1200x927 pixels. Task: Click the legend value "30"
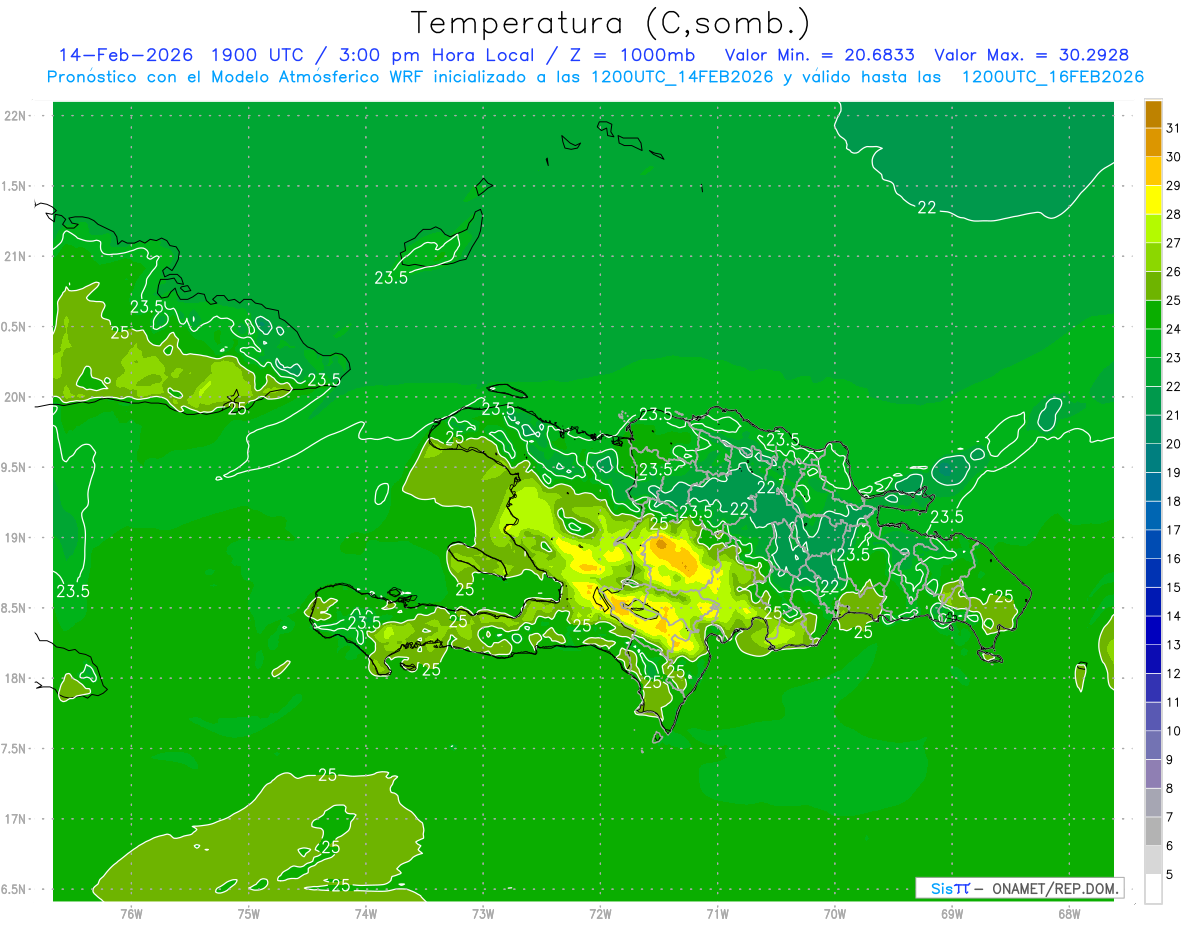coord(1174,157)
